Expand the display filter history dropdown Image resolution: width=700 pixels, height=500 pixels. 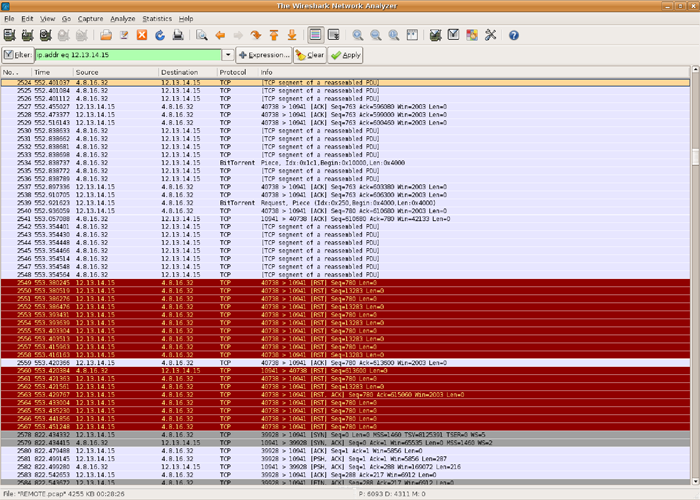(x=228, y=55)
